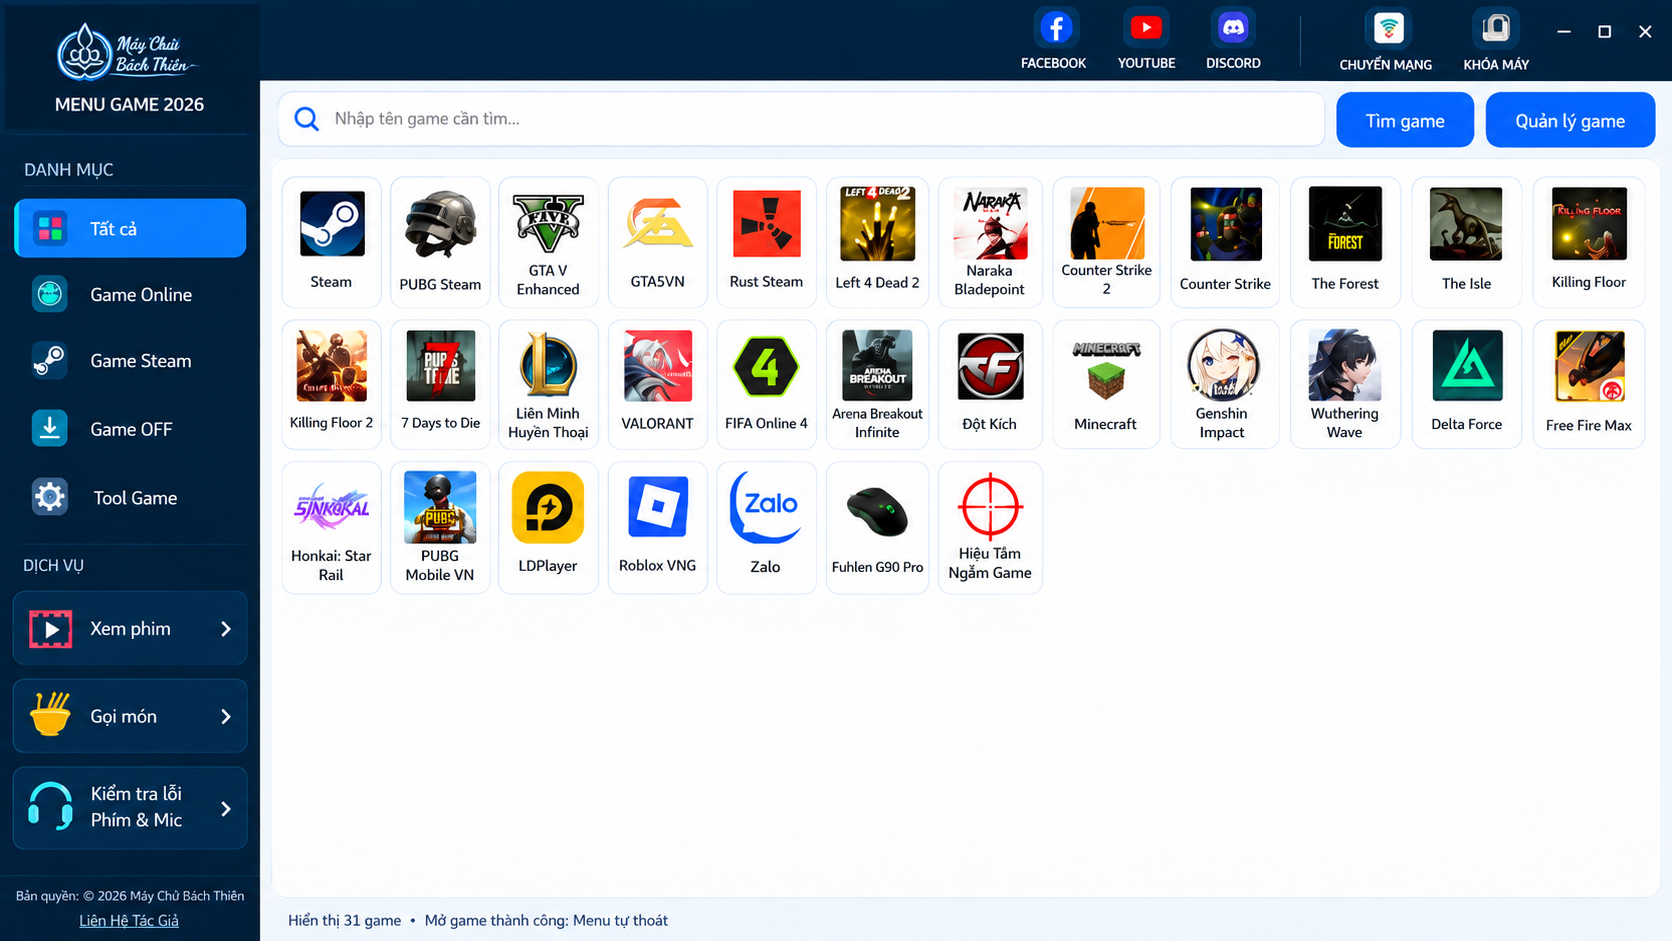1672x941 pixels.
Task: Focus the game name search field
Action: click(802, 119)
